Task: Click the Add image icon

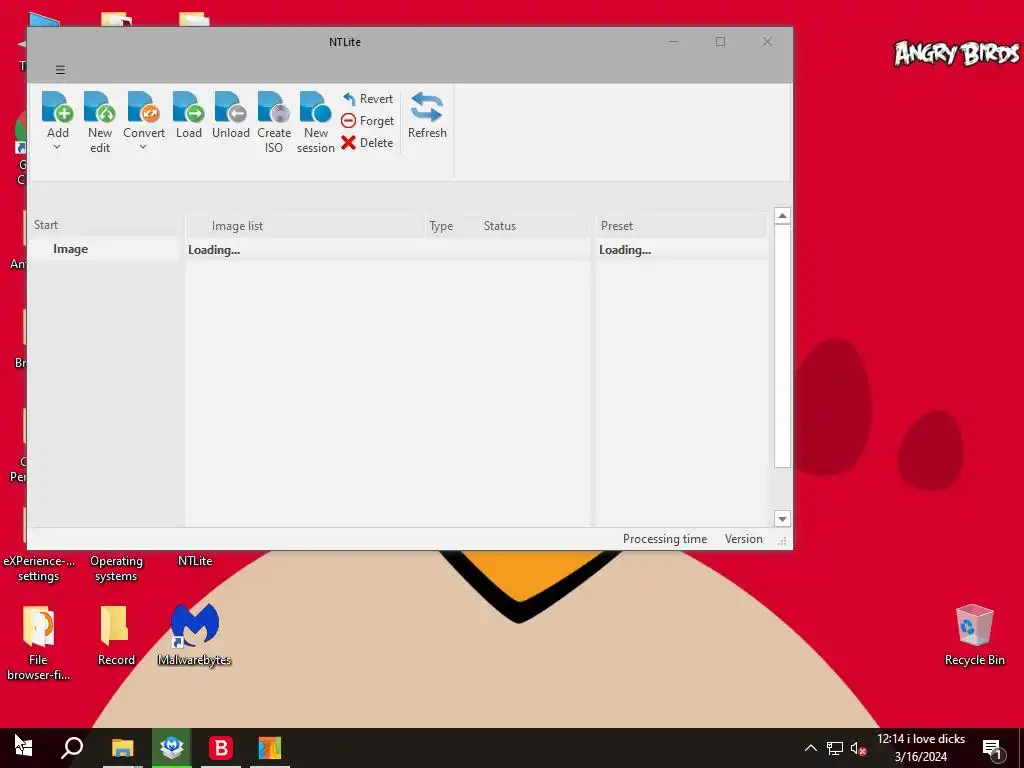Action: pos(57,107)
